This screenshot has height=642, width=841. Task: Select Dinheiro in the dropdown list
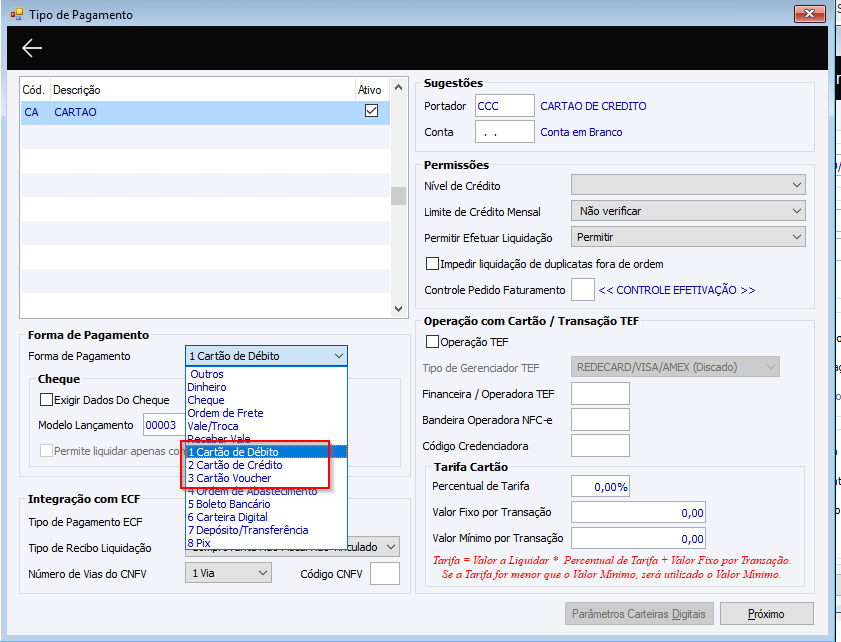(x=207, y=387)
